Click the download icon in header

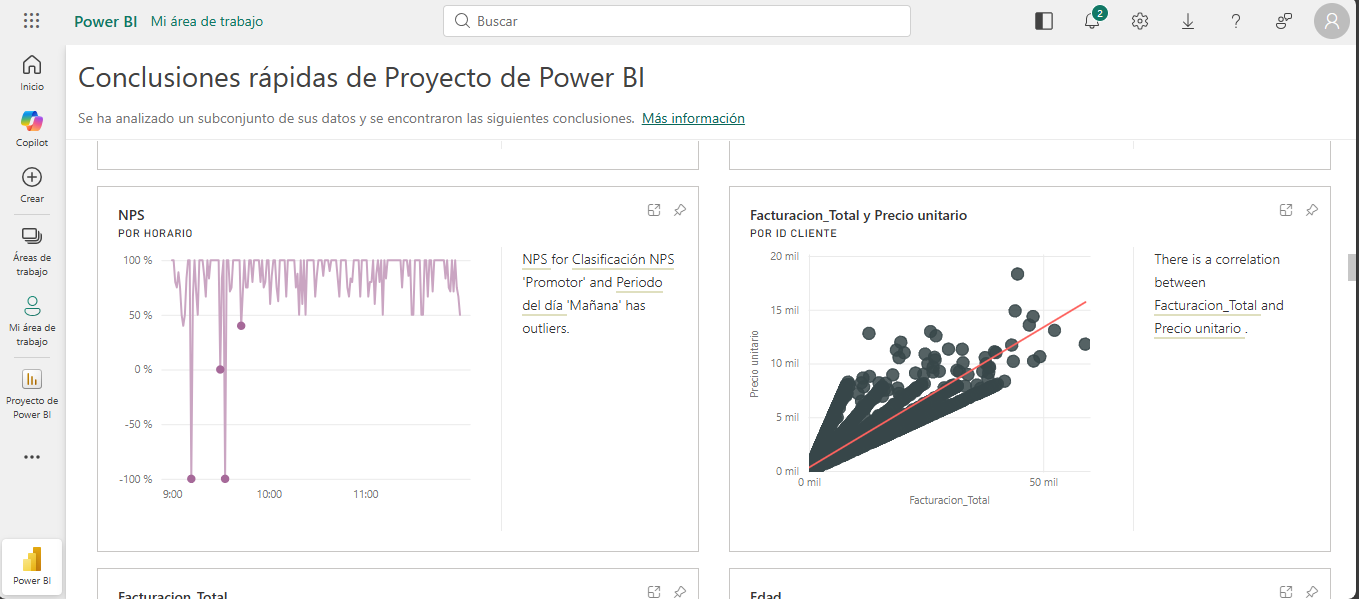[x=1188, y=21]
